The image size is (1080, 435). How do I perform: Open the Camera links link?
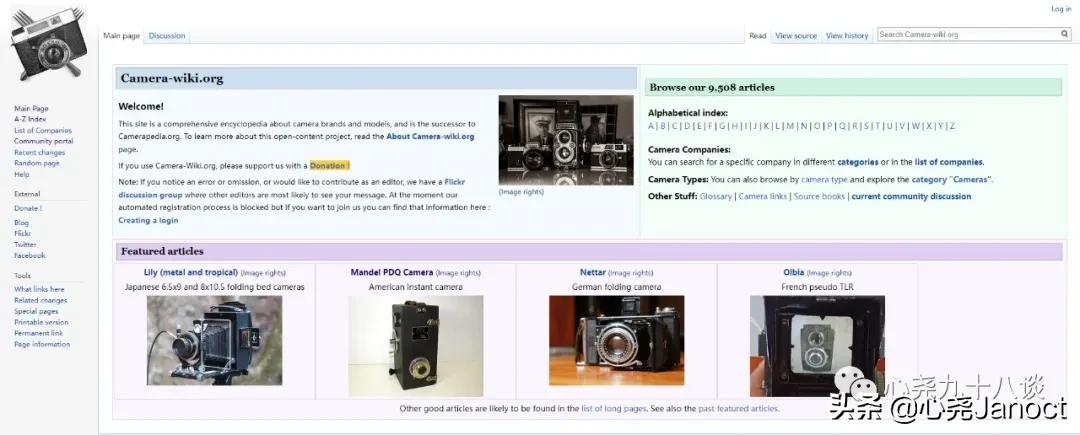762,197
